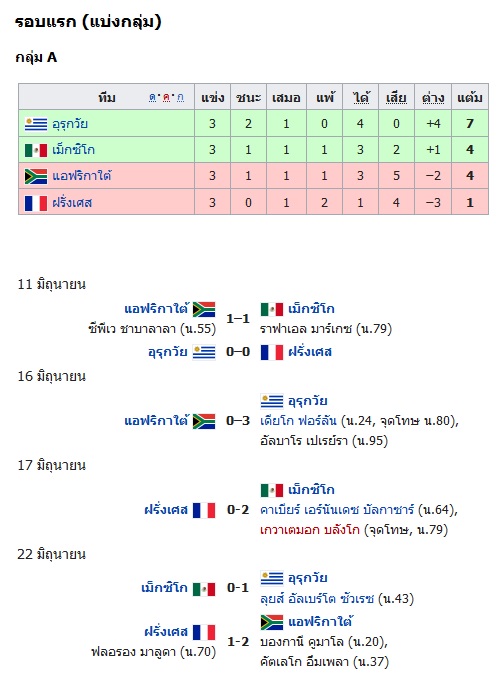Click Mexico flag in the 1–1 match
This screenshot has height=676, width=496.
[272, 309]
